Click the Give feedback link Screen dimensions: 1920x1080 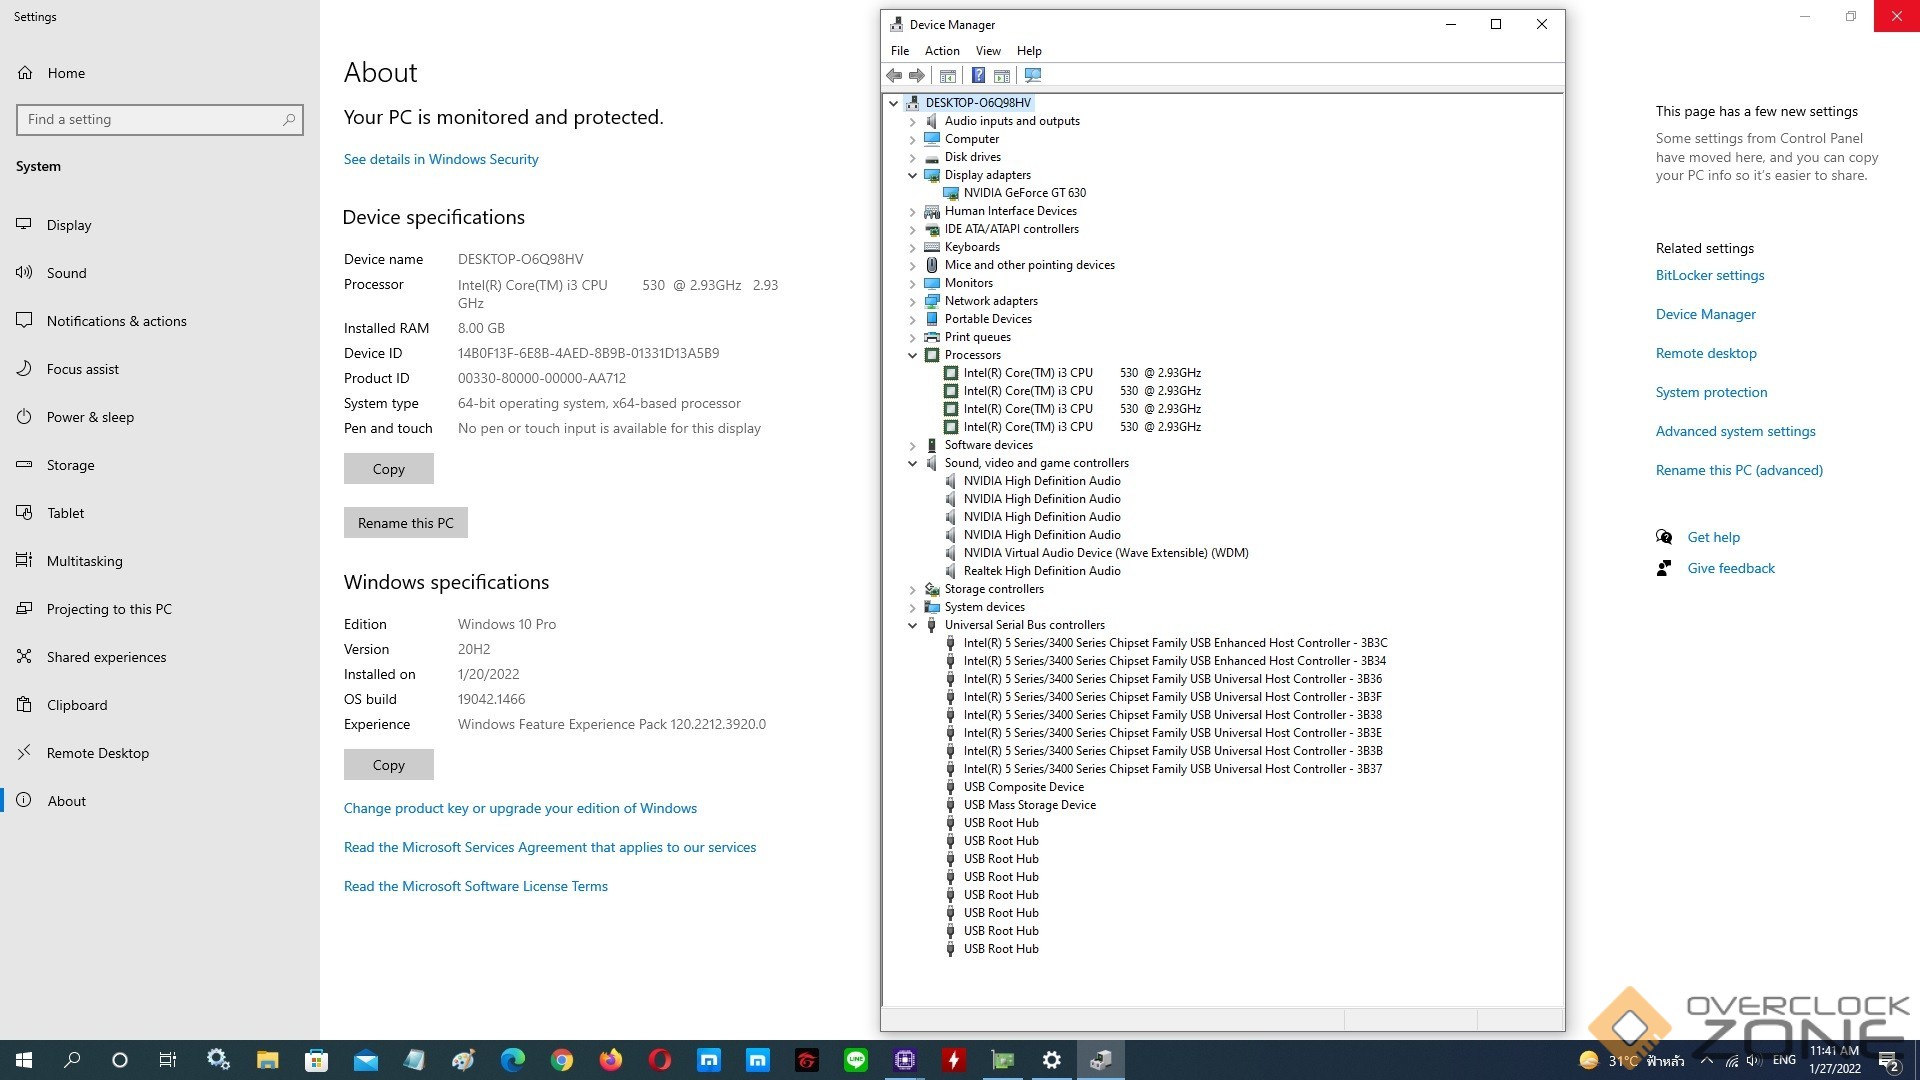(x=1731, y=568)
